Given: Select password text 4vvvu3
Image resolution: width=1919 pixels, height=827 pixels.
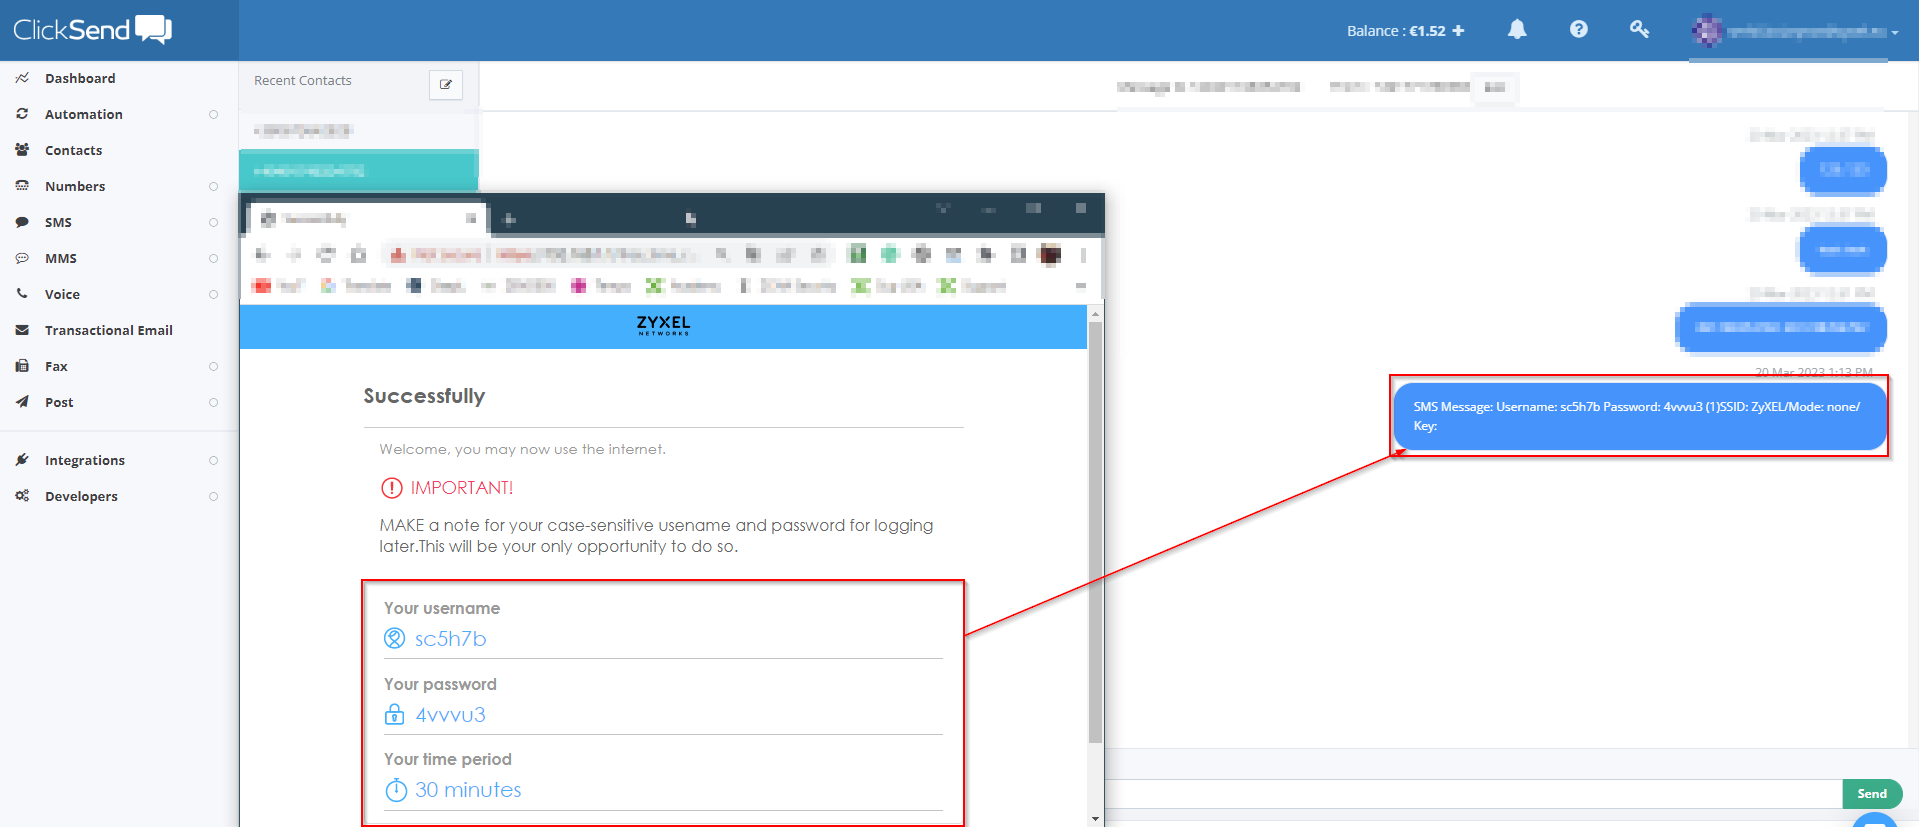Looking at the screenshot, I should [x=451, y=715].
